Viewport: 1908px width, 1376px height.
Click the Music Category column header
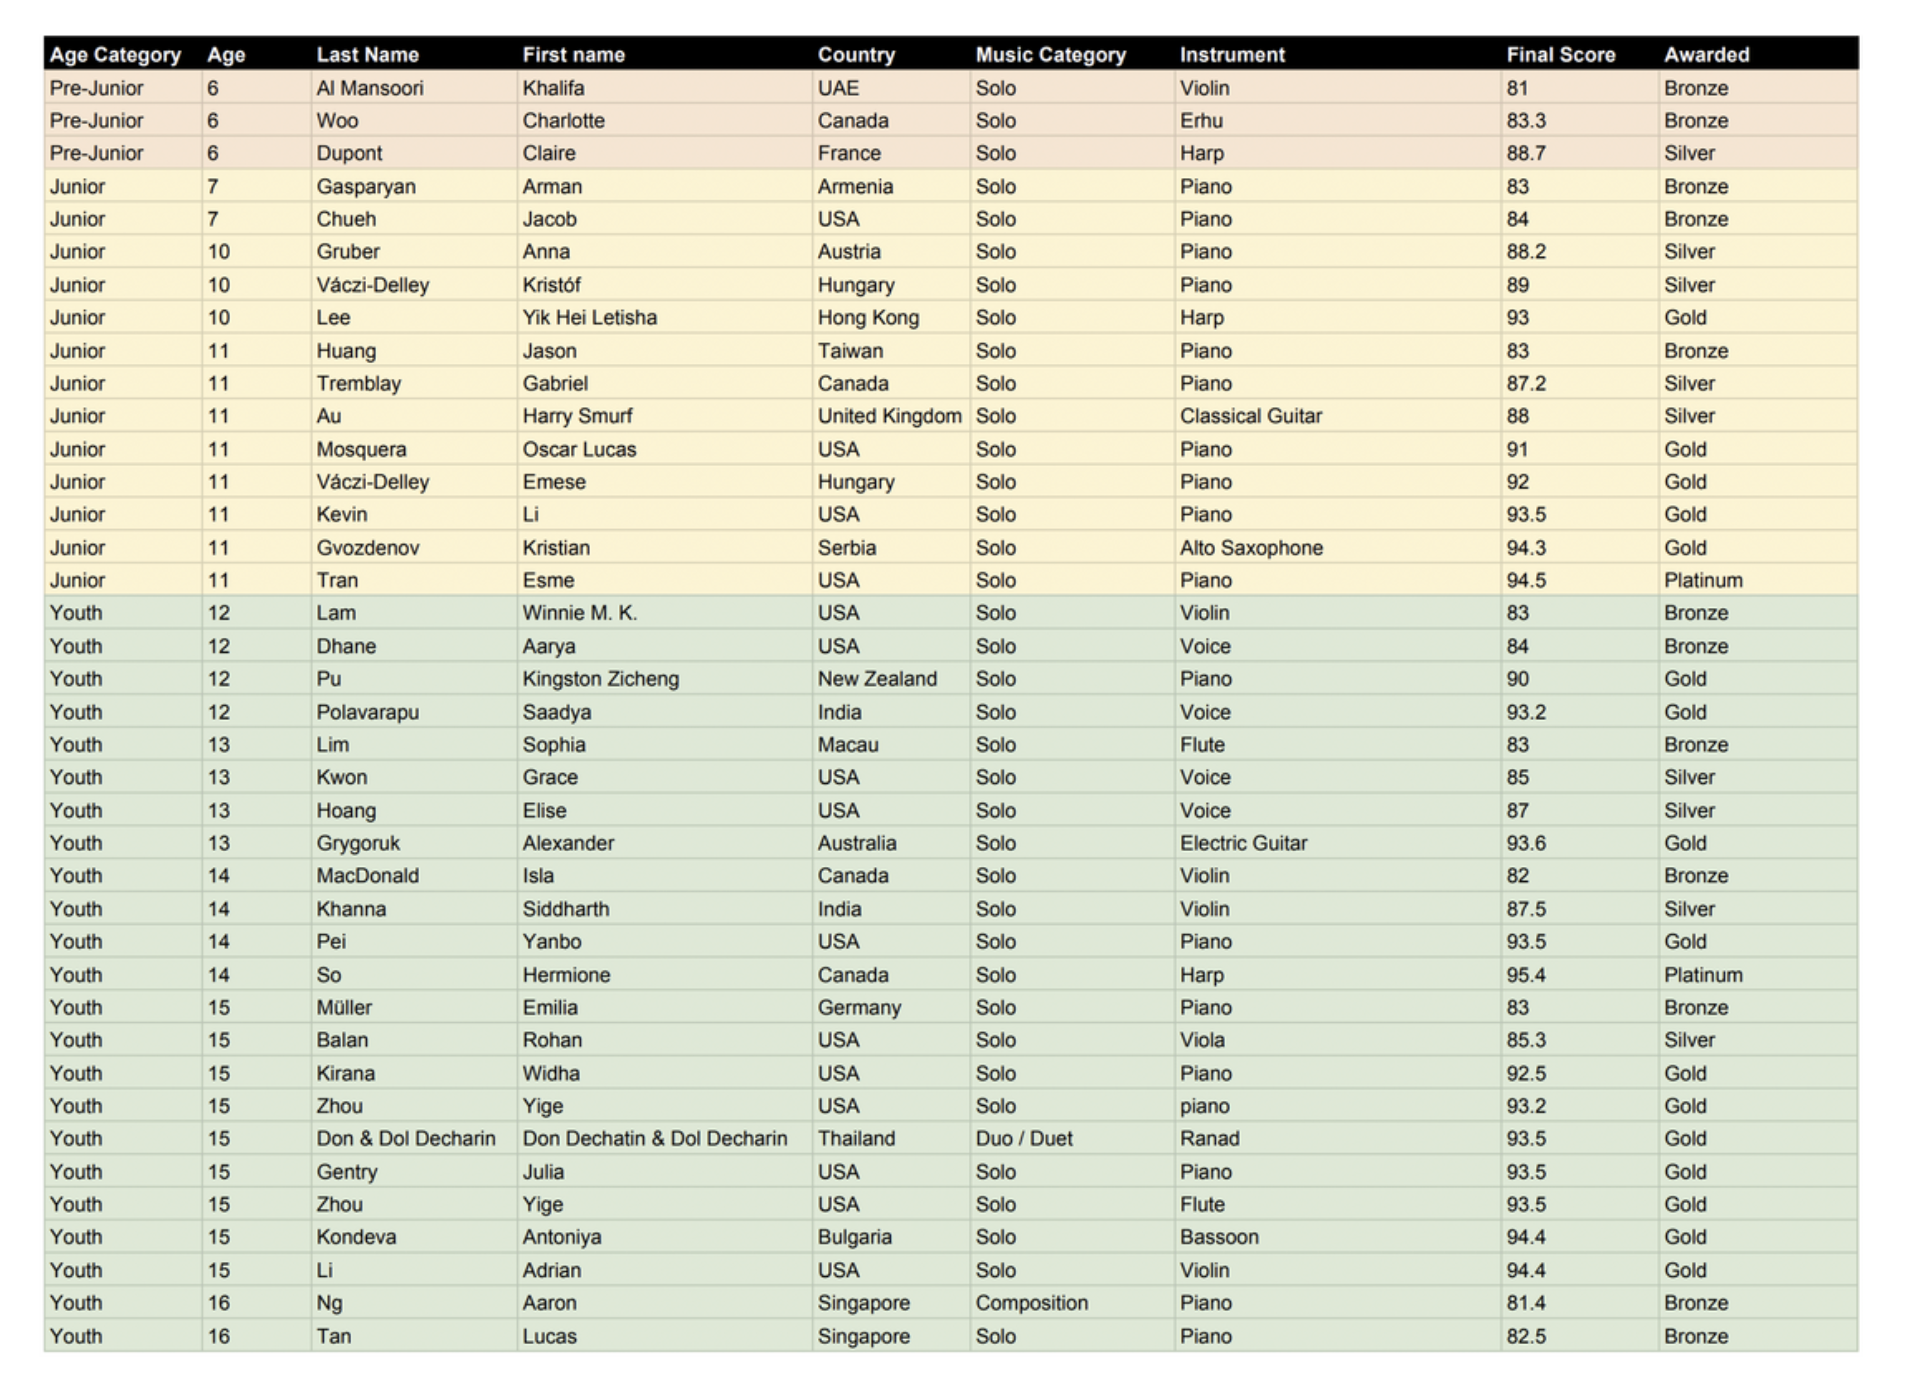(1050, 55)
